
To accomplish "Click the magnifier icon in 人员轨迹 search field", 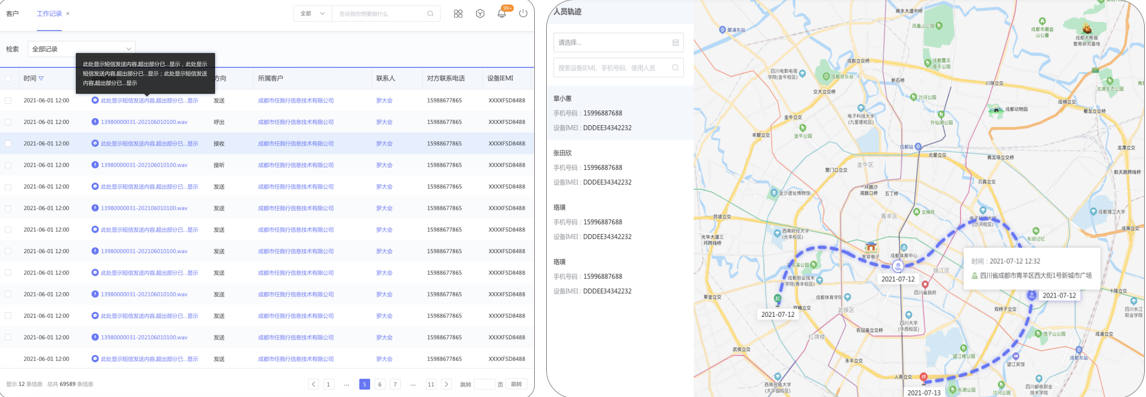I will 676,68.
